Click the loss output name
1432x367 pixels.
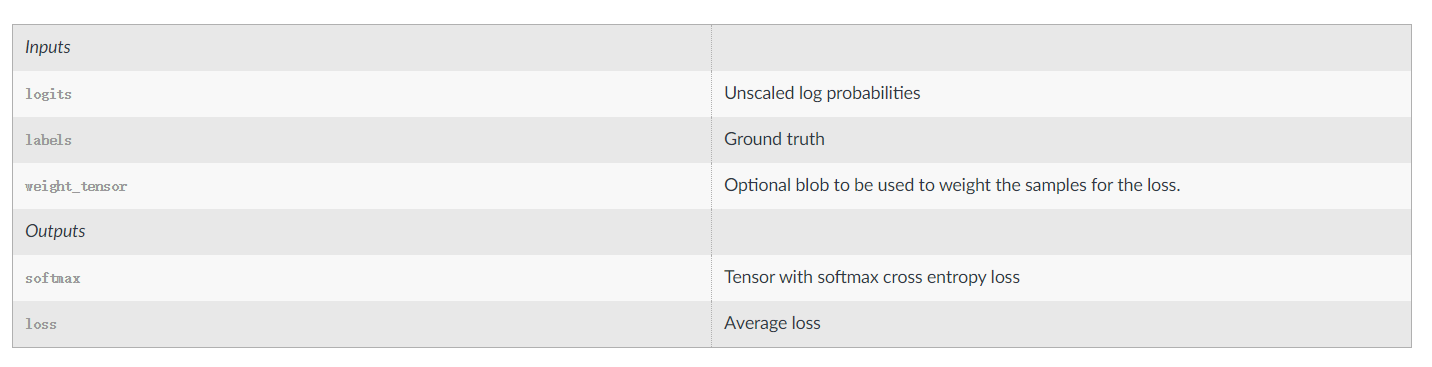click(41, 324)
